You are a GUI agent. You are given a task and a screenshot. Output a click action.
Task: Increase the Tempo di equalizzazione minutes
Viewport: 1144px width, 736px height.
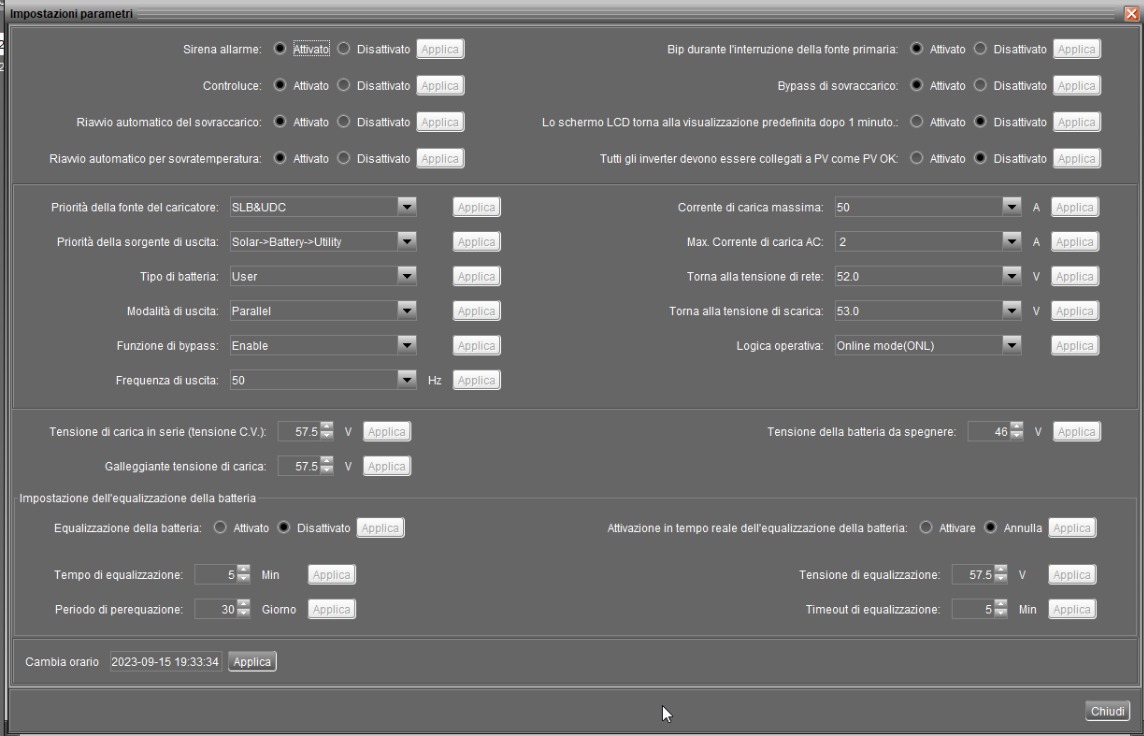pyautogui.click(x=244, y=570)
